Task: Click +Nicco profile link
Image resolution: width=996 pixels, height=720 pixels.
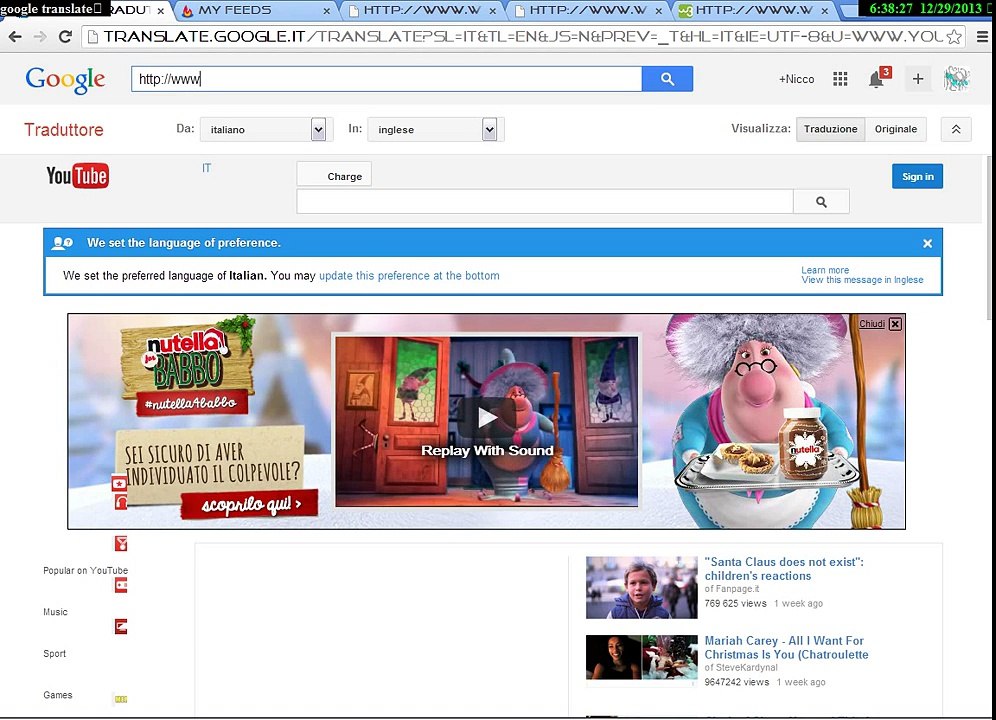Action: click(797, 79)
